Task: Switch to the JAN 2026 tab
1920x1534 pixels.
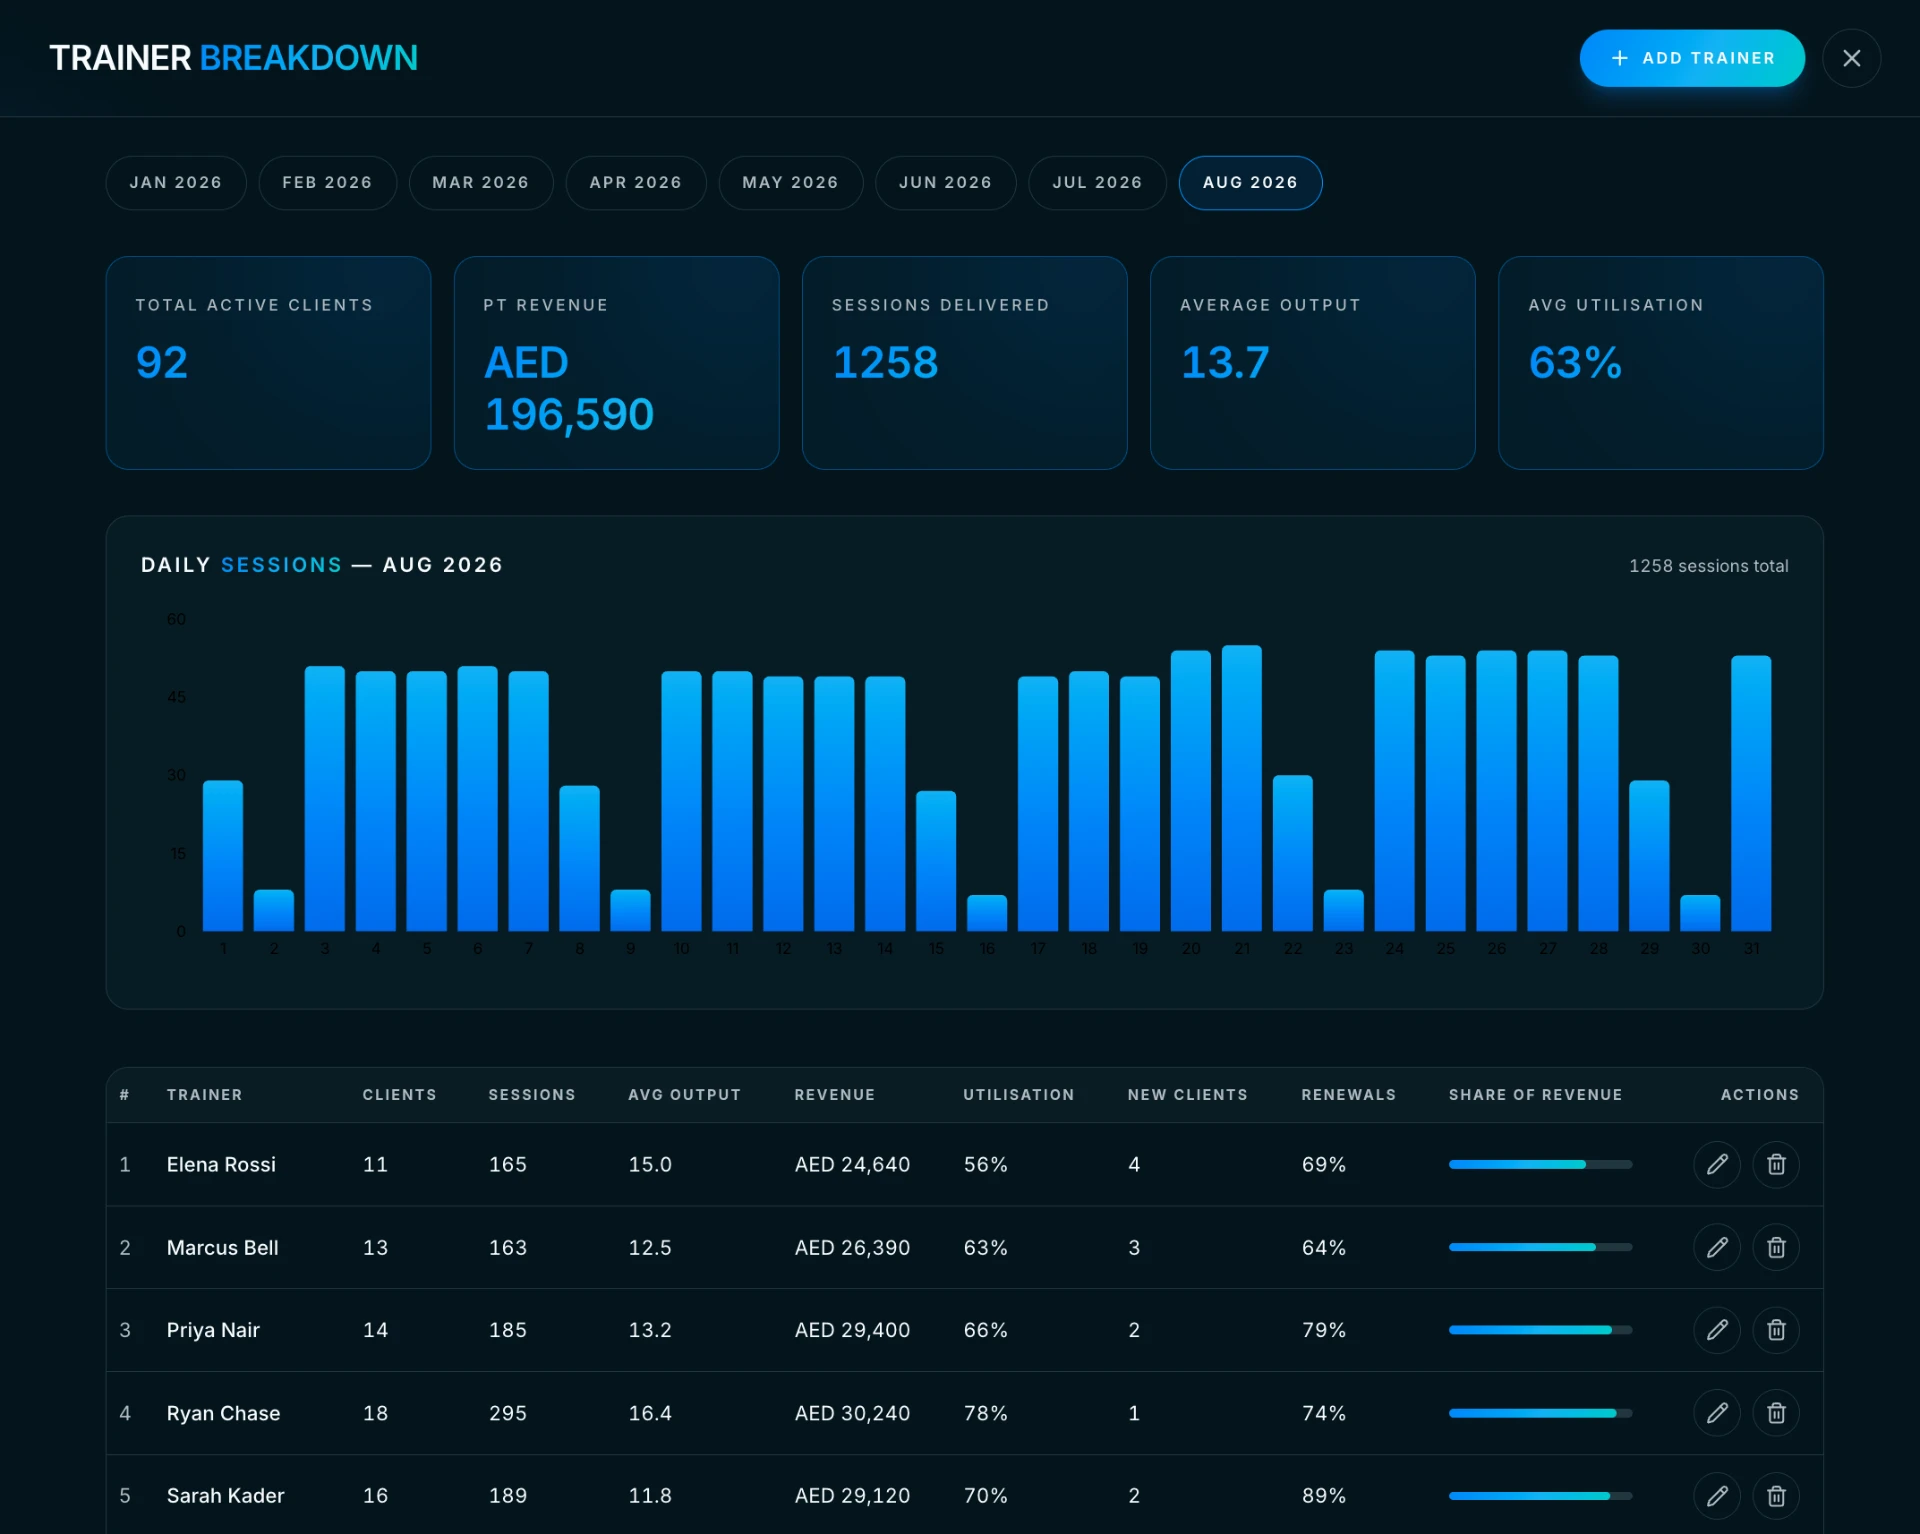Action: click(176, 183)
